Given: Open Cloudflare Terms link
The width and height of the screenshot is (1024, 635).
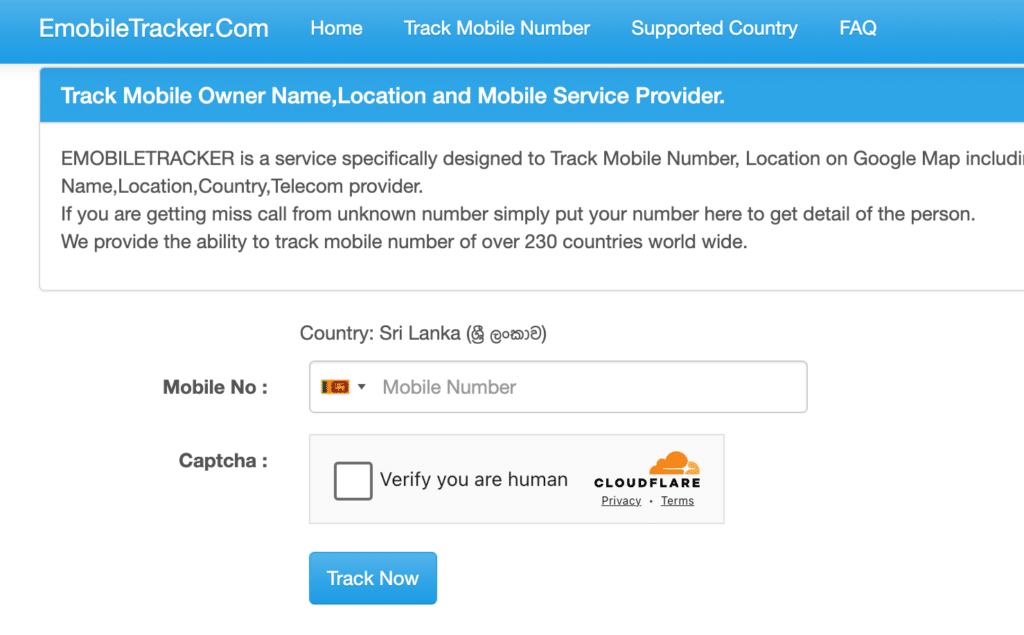Looking at the screenshot, I should tap(677, 501).
